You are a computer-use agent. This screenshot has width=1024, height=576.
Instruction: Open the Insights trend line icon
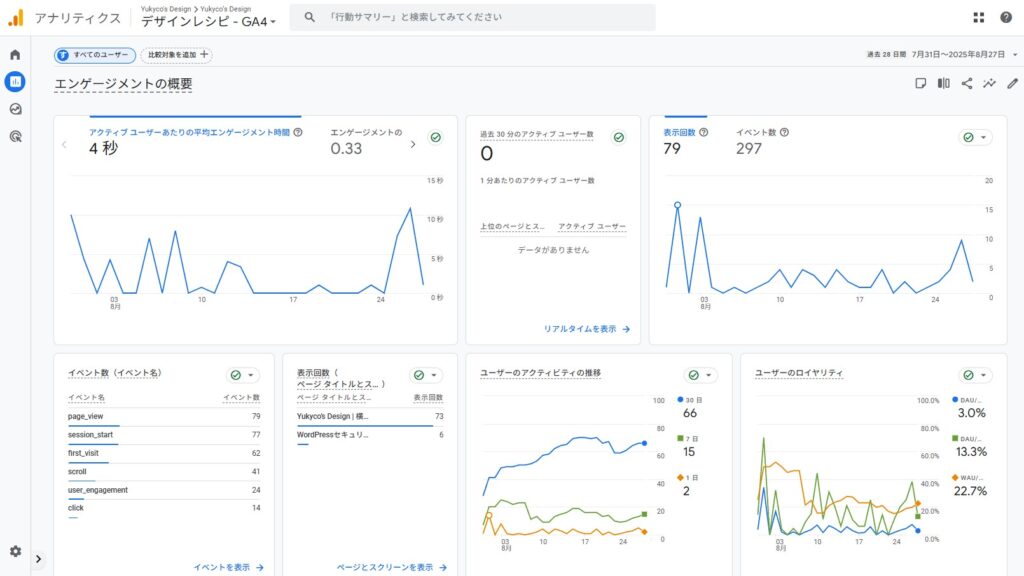point(989,83)
